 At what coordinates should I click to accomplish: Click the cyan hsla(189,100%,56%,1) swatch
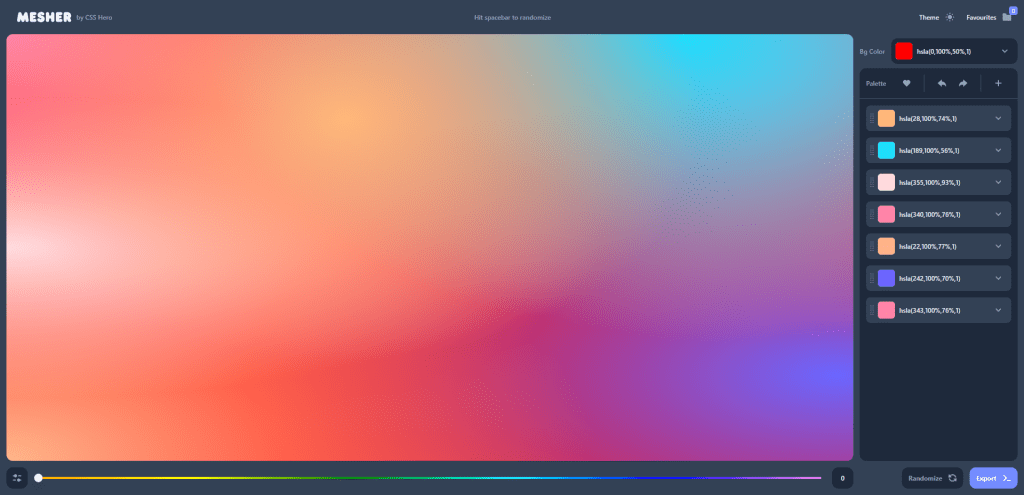click(886, 150)
